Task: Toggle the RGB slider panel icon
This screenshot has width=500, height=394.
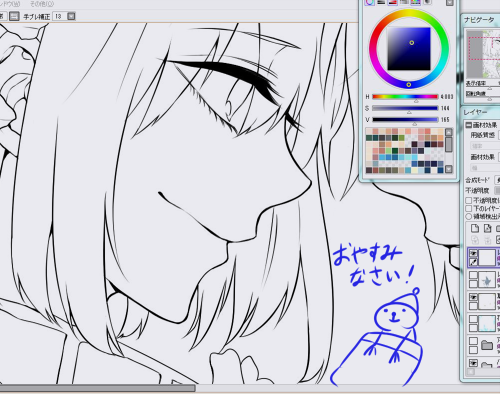Action: tap(381, 2)
